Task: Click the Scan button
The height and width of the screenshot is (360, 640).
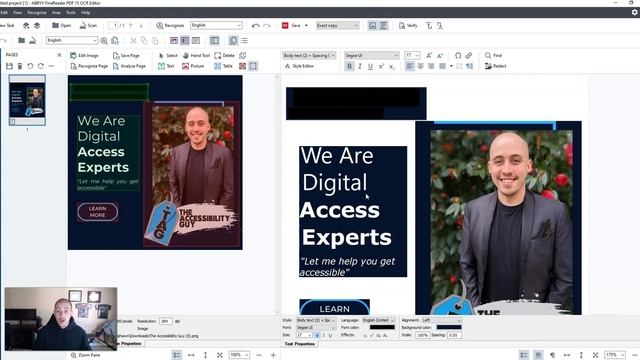Action: click(88, 25)
